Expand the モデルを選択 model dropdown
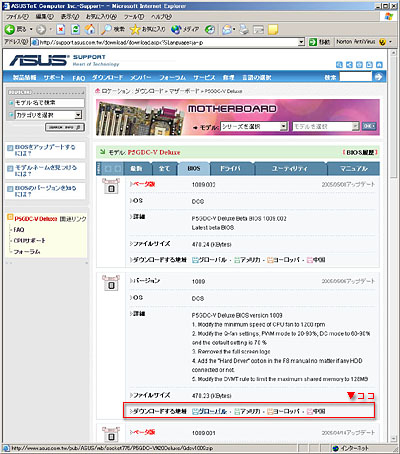 [355, 126]
